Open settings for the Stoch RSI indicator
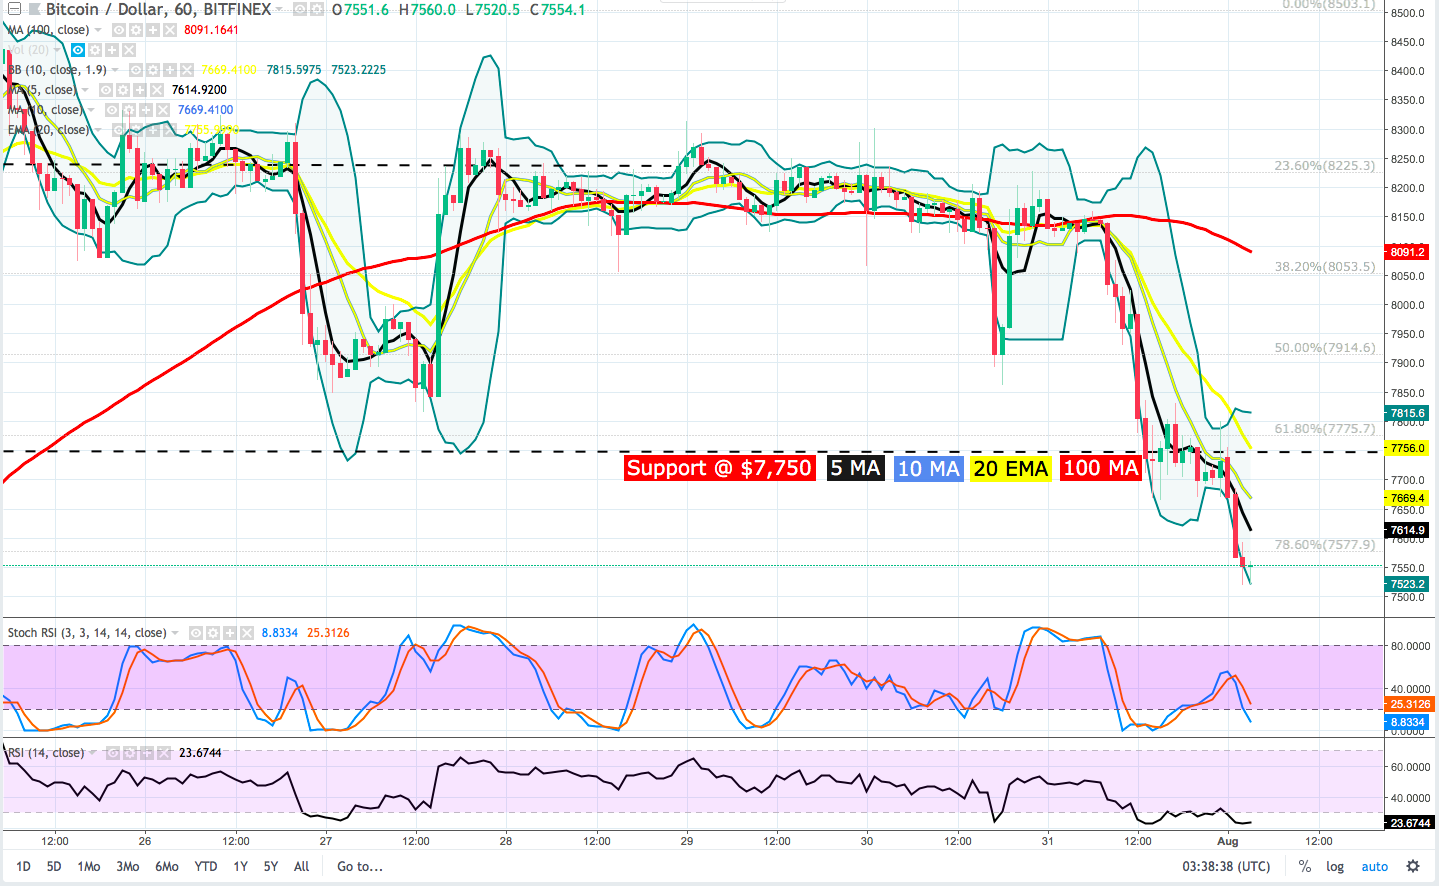The image size is (1439, 886). click(213, 631)
